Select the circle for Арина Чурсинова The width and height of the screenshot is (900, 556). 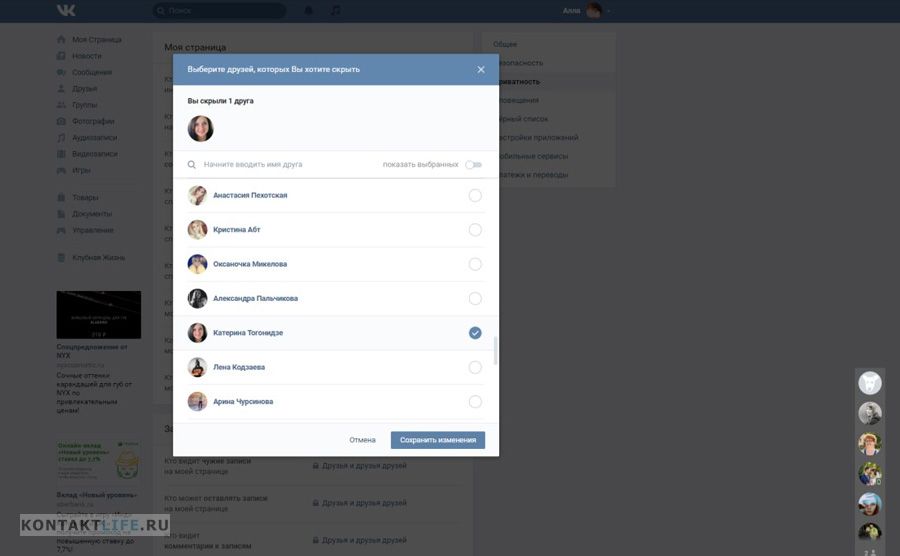pos(475,402)
